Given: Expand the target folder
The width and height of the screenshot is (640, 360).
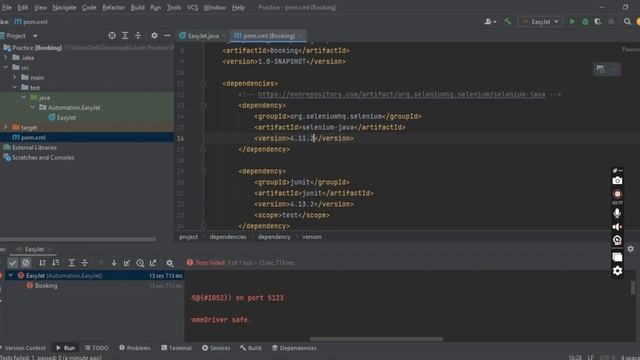Looking at the screenshot, I should pos(6,127).
